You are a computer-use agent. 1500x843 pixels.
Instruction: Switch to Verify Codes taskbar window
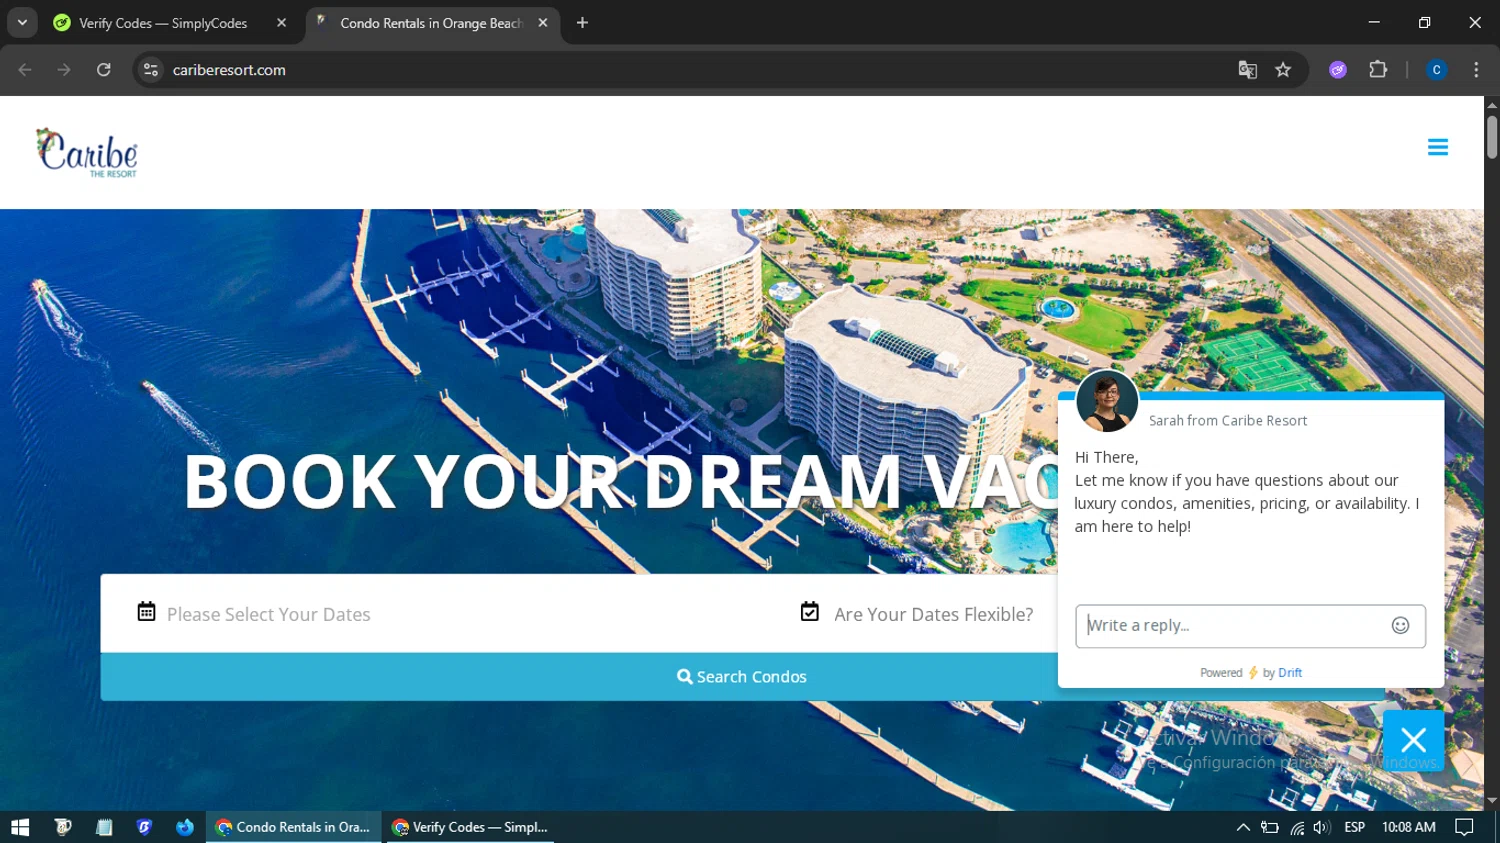pos(471,827)
